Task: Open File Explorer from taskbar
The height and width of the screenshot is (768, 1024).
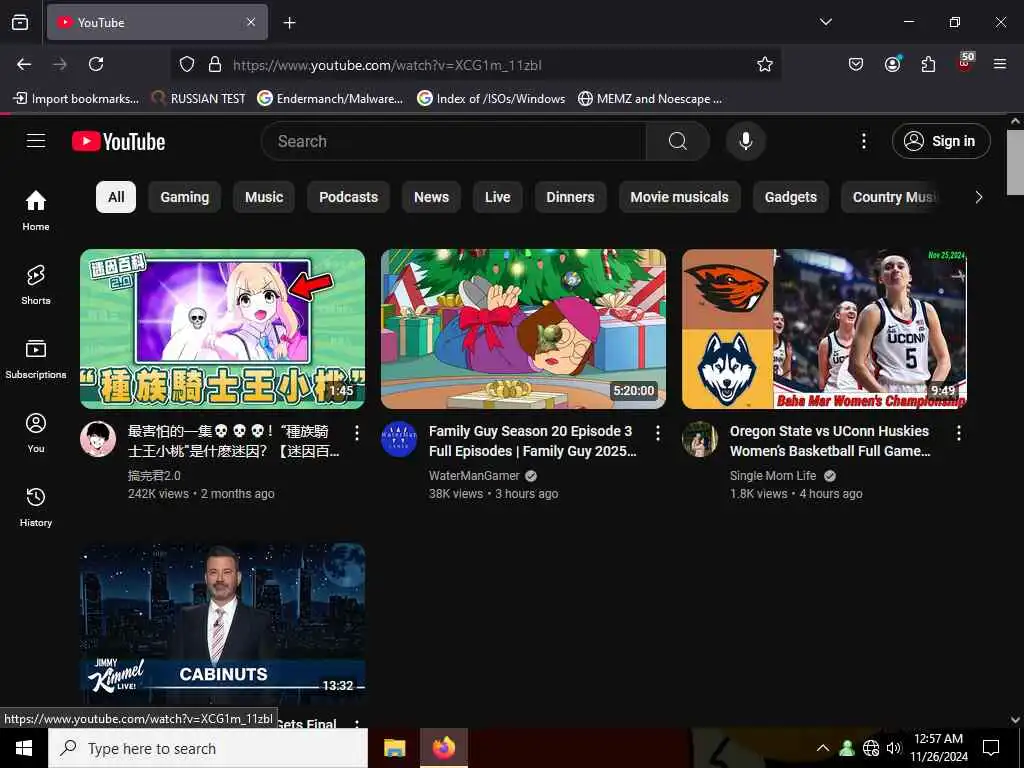Action: coord(394,748)
